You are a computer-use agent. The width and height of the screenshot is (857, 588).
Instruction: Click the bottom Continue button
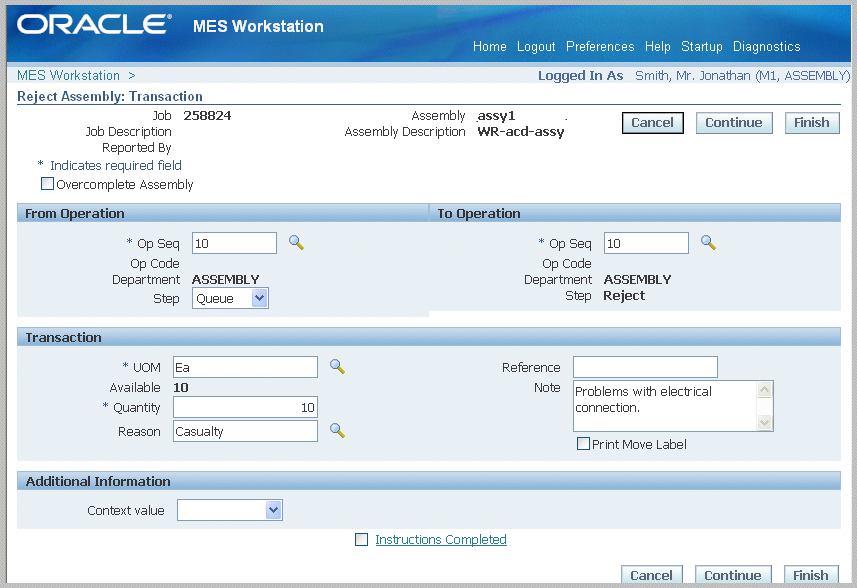(733, 575)
